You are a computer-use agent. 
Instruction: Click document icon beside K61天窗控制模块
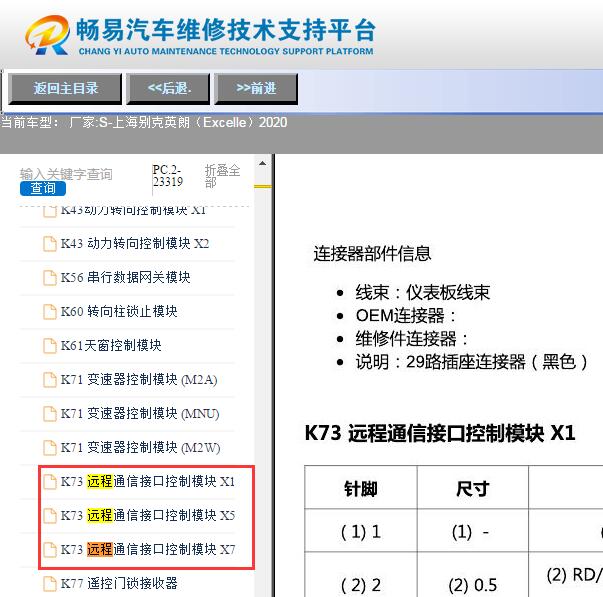50,346
